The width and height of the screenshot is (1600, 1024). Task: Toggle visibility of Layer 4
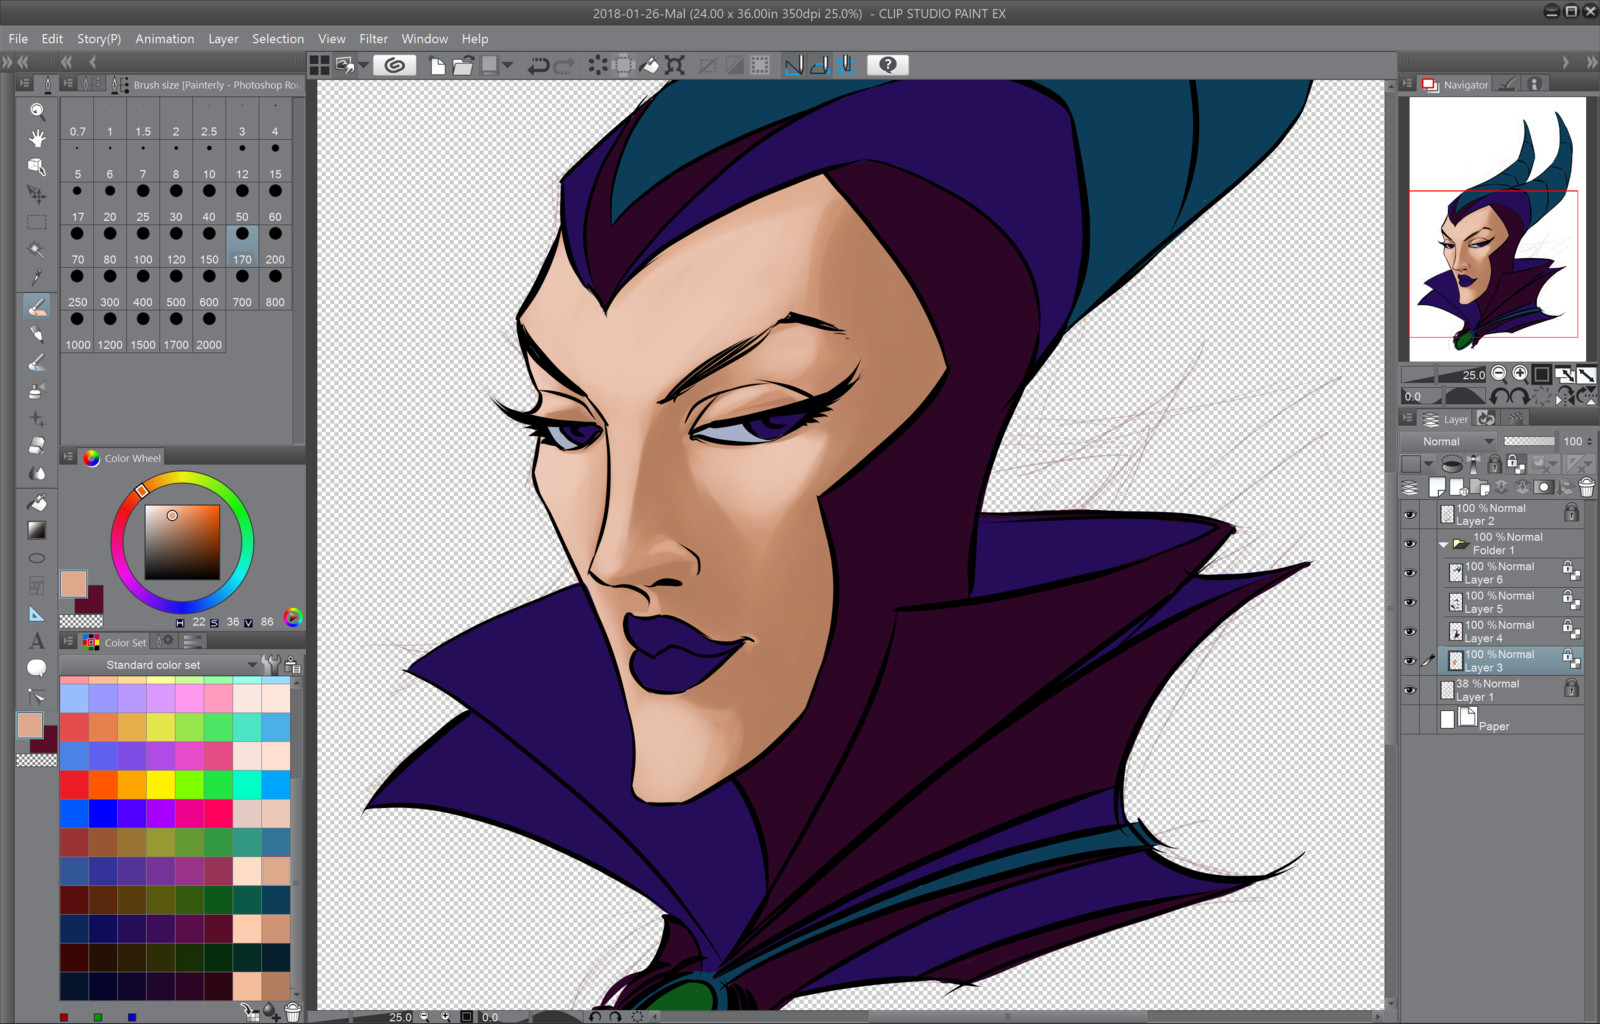[x=1410, y=631]
